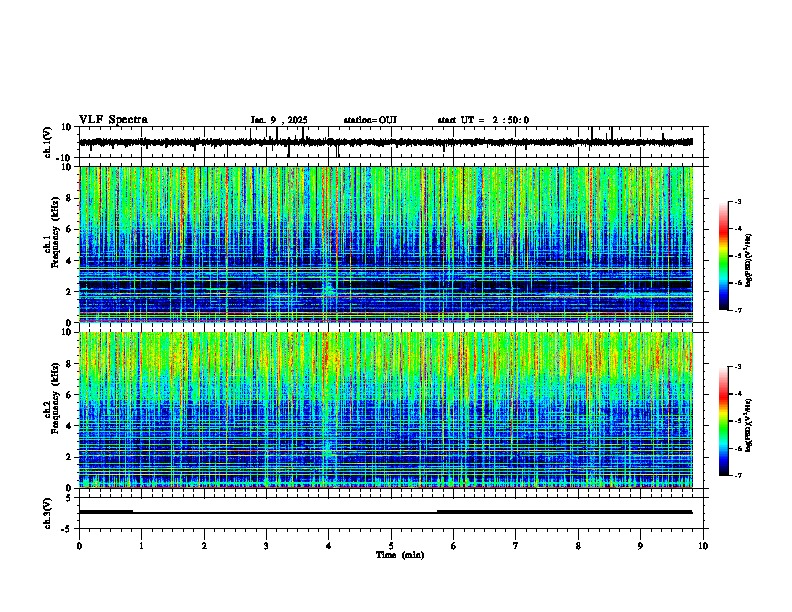Click the ch.2 colorbar log(PSD) label

tap(749, 425)
